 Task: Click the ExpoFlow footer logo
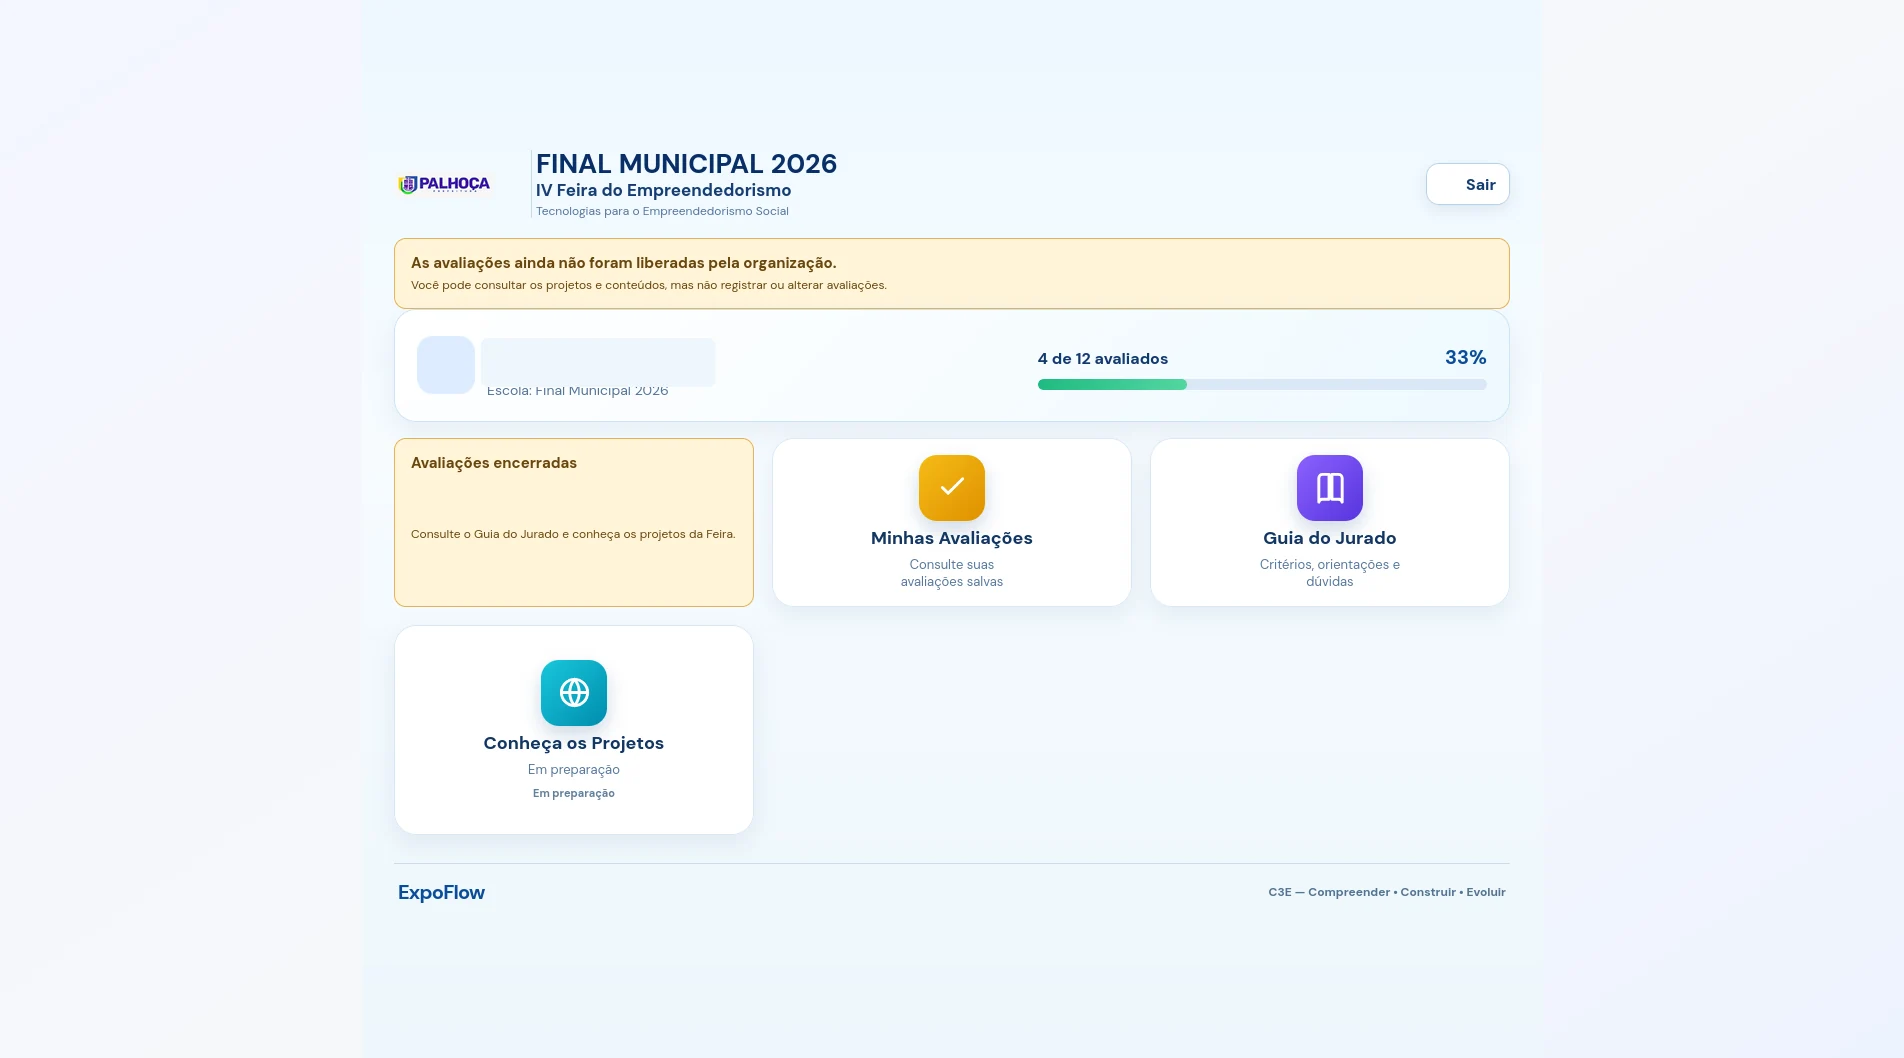point(441,892)
